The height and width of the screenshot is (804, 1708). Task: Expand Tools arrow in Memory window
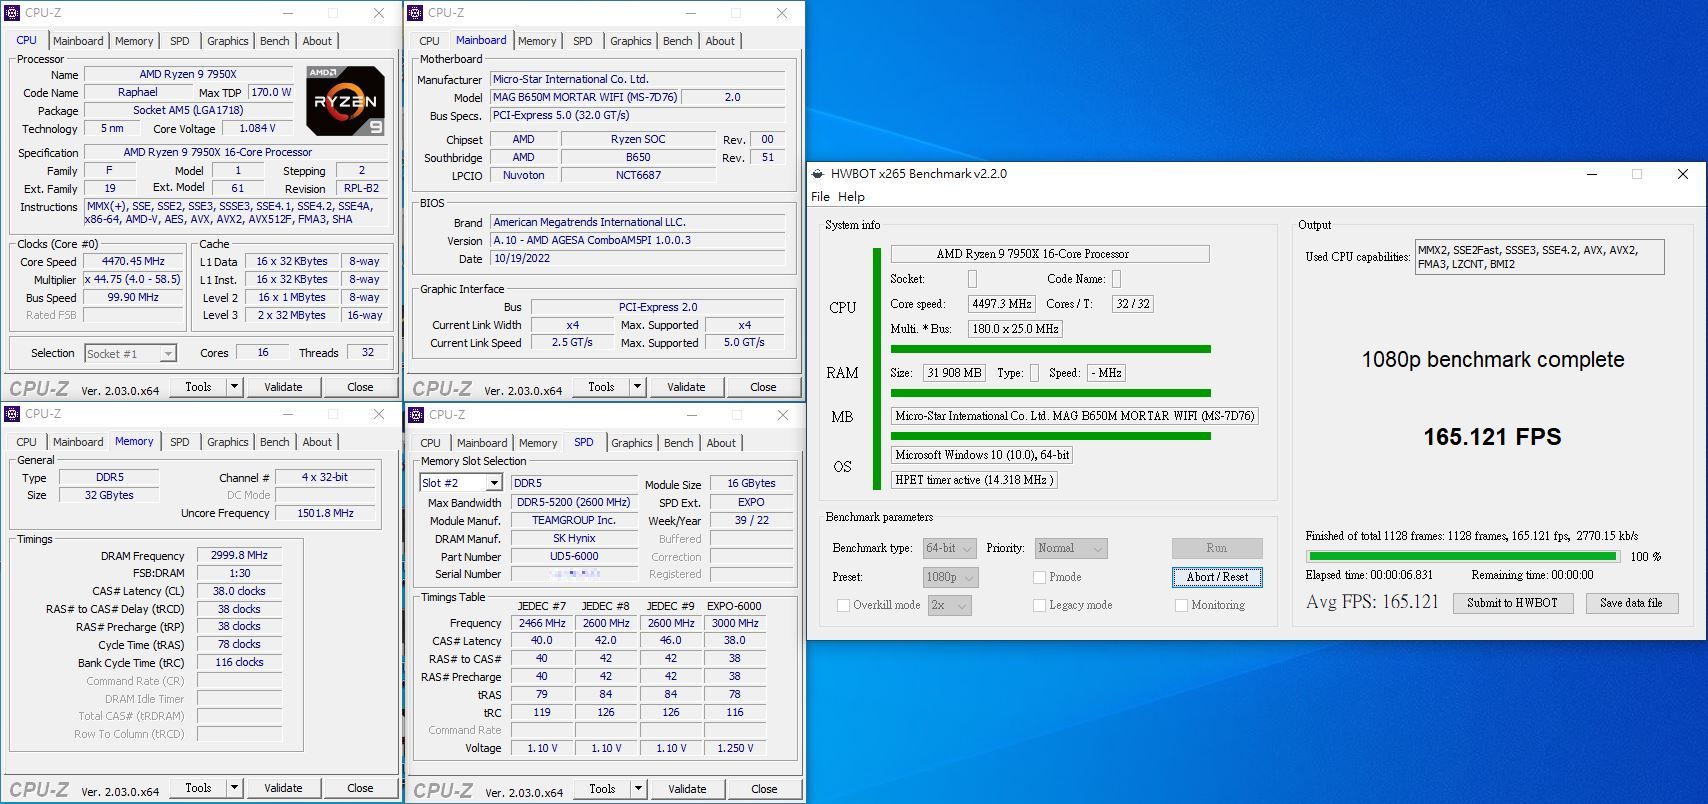click(234, 788)
